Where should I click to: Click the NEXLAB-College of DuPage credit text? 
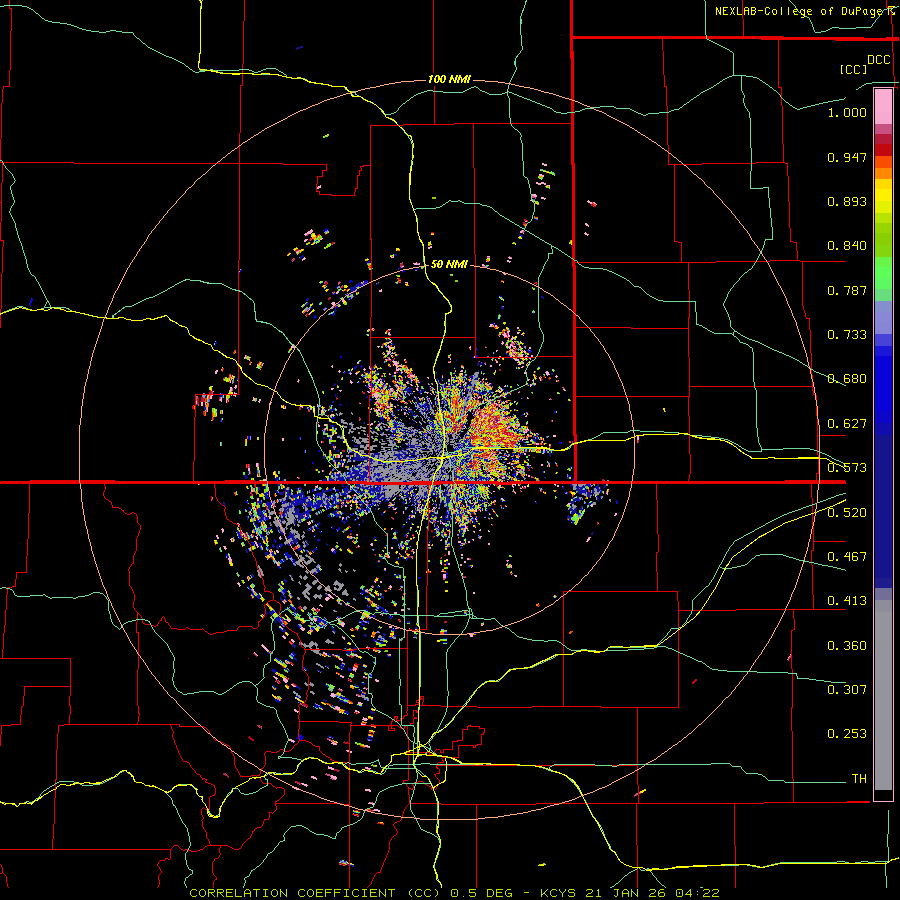tap(802, 11)
